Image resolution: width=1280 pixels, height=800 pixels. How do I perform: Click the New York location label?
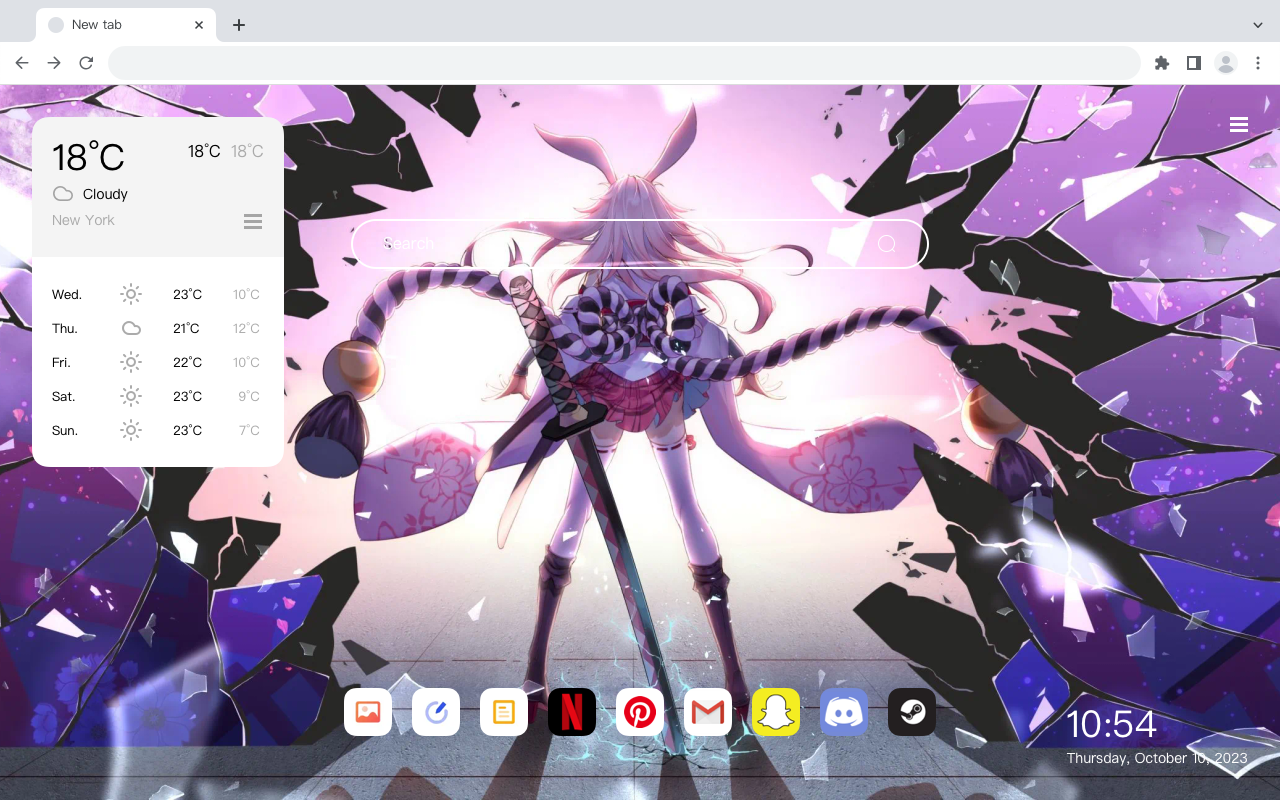83,220
